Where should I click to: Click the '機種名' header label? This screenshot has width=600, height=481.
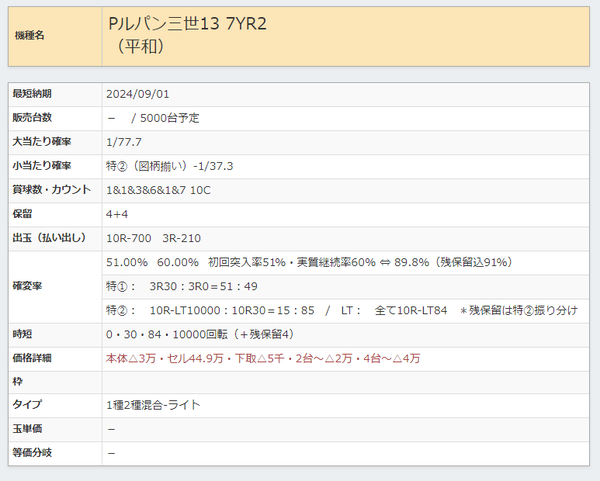29,36
